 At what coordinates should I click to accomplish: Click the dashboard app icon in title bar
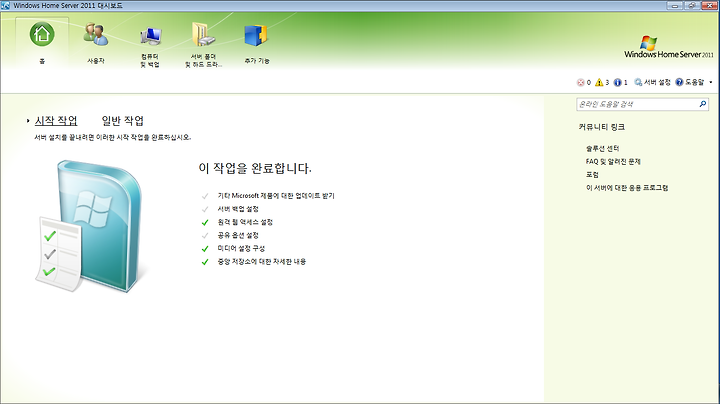(x=6, y=6)
